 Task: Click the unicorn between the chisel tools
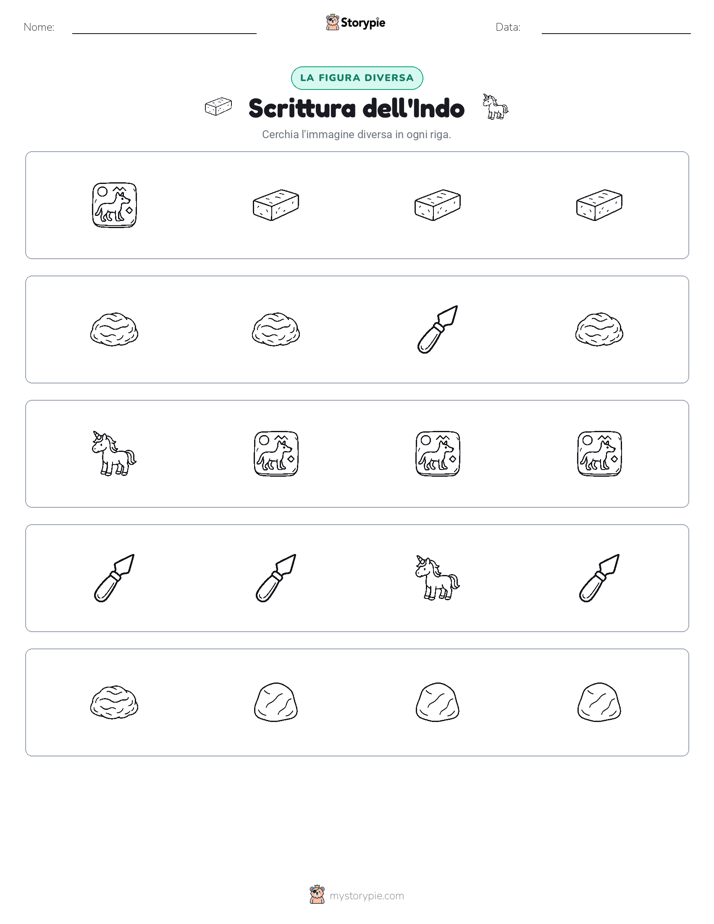[x=437, y=578]
